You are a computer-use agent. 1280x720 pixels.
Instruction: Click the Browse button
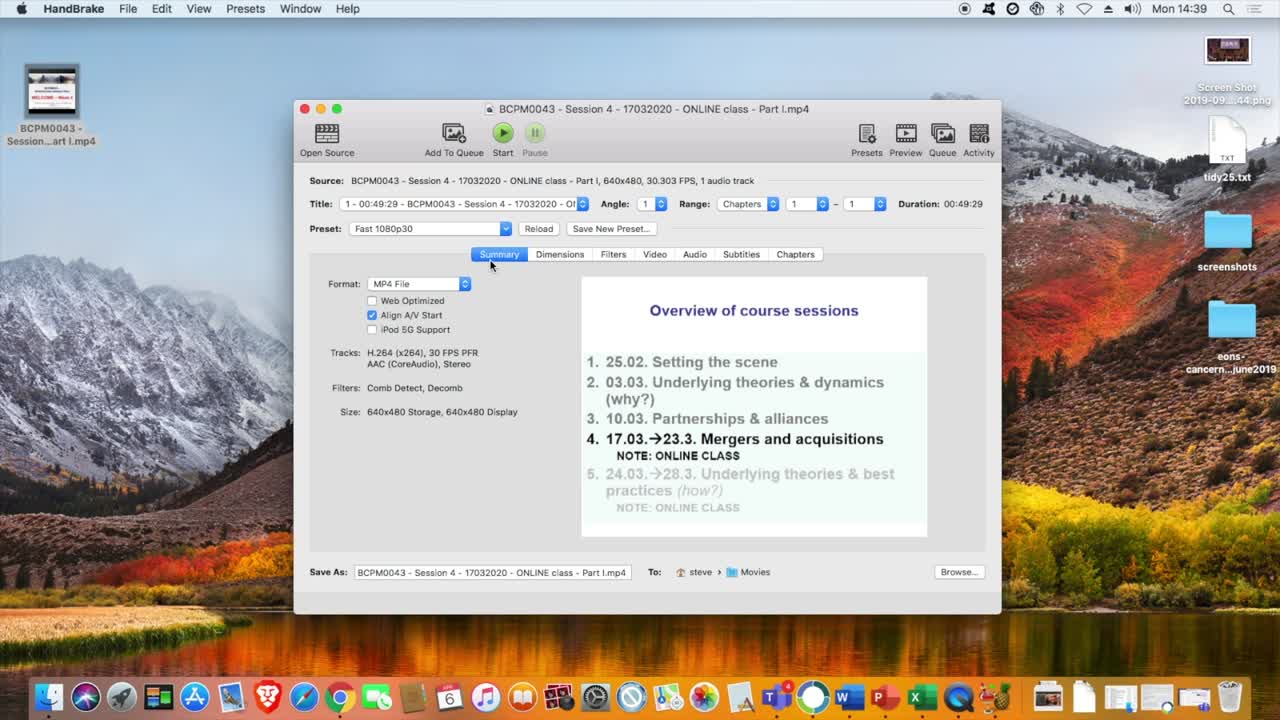pyautogui.click(x=959, y=572)
